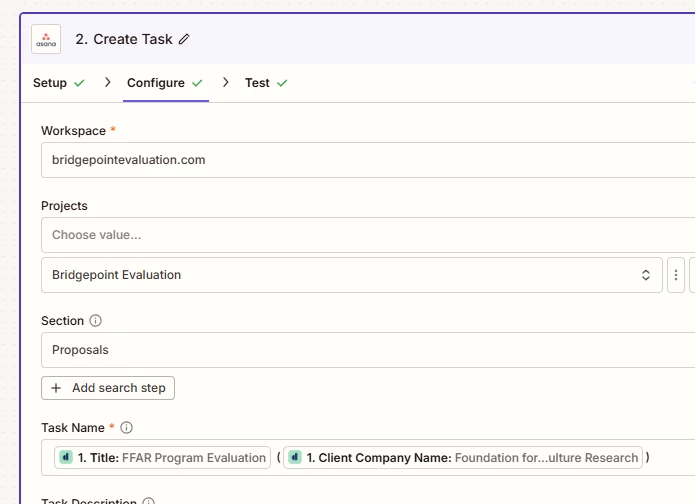Click the Projects Choose value field
The width and height of the screenshot is (695, 504).
(x=368, y=235)
